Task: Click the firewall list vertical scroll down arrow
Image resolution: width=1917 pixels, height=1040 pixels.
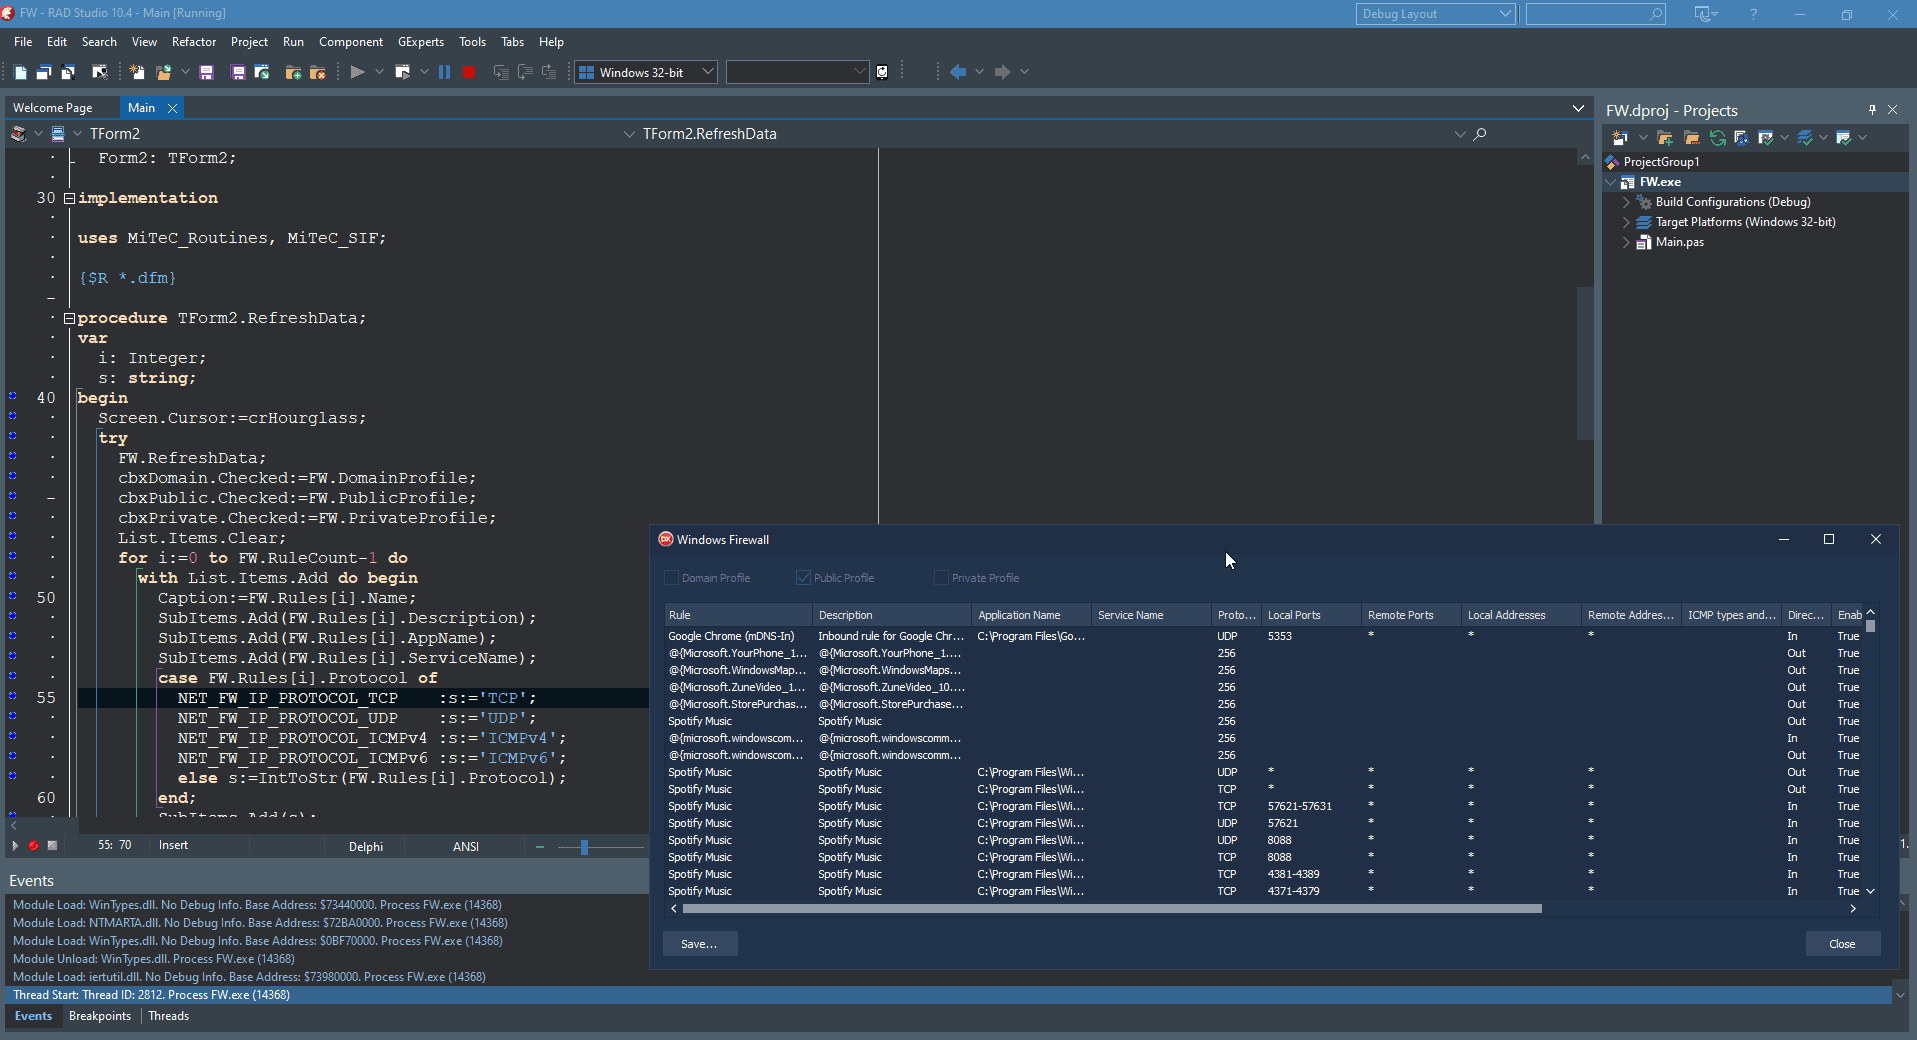Action: [x=1870, y=891]
